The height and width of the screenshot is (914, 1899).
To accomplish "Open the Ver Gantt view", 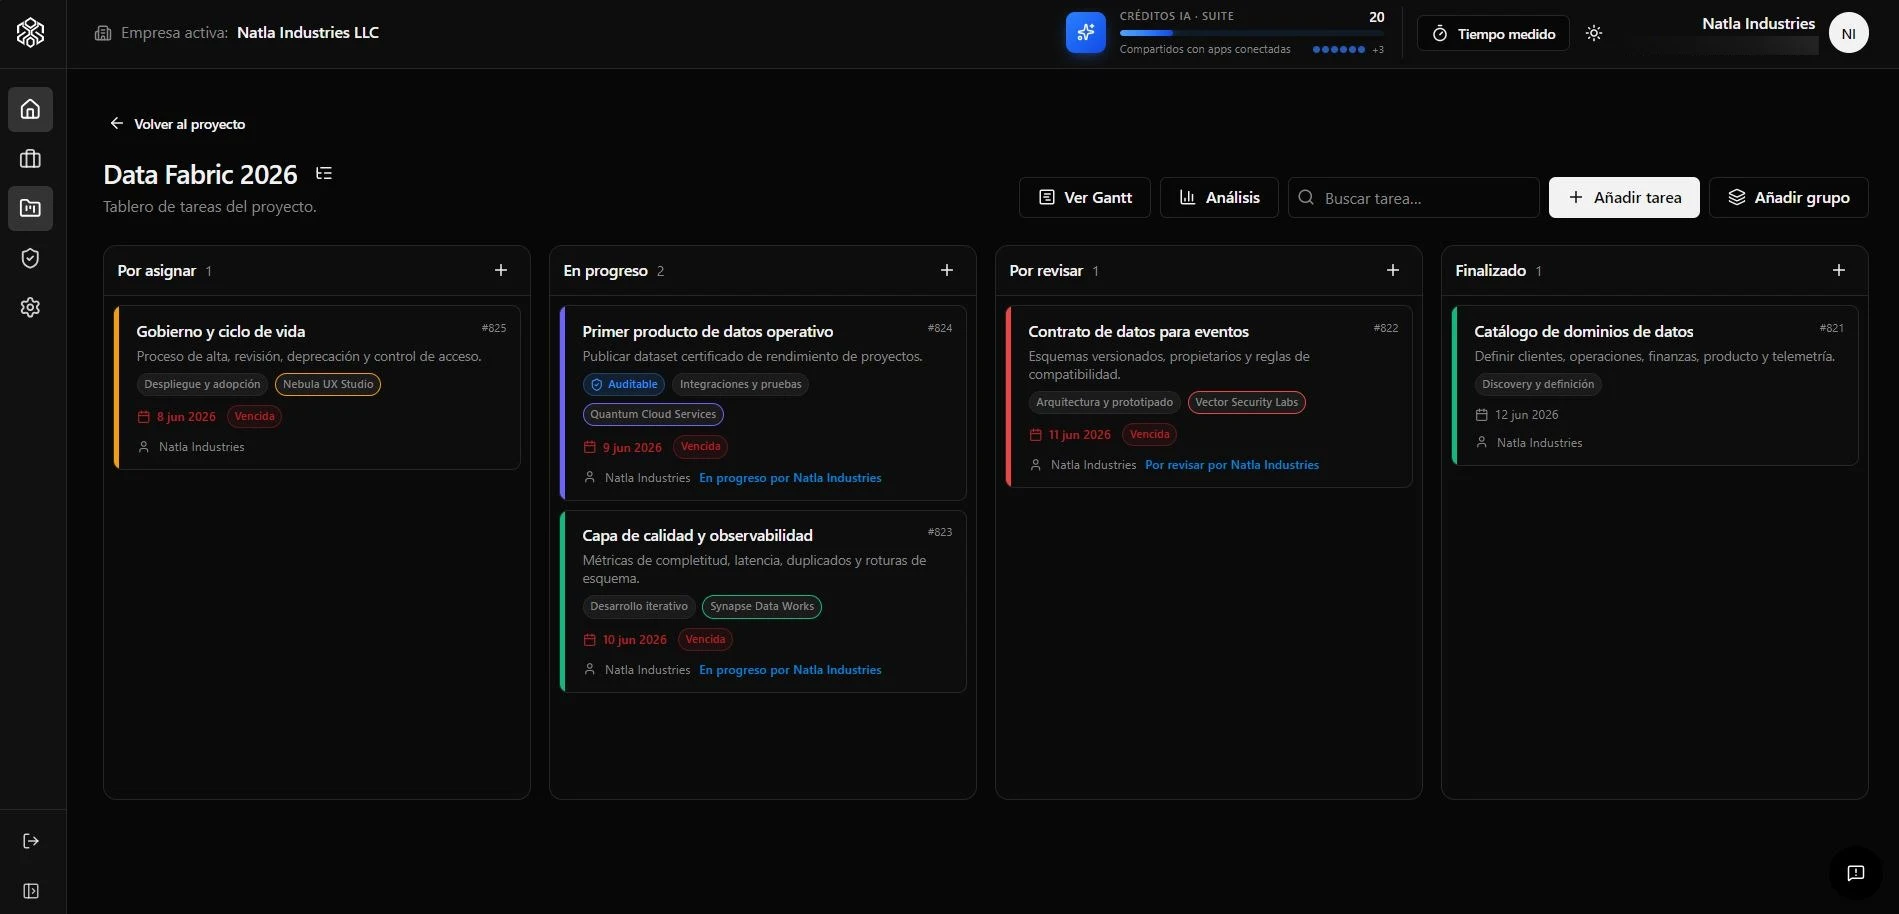I will (1085, 198).
